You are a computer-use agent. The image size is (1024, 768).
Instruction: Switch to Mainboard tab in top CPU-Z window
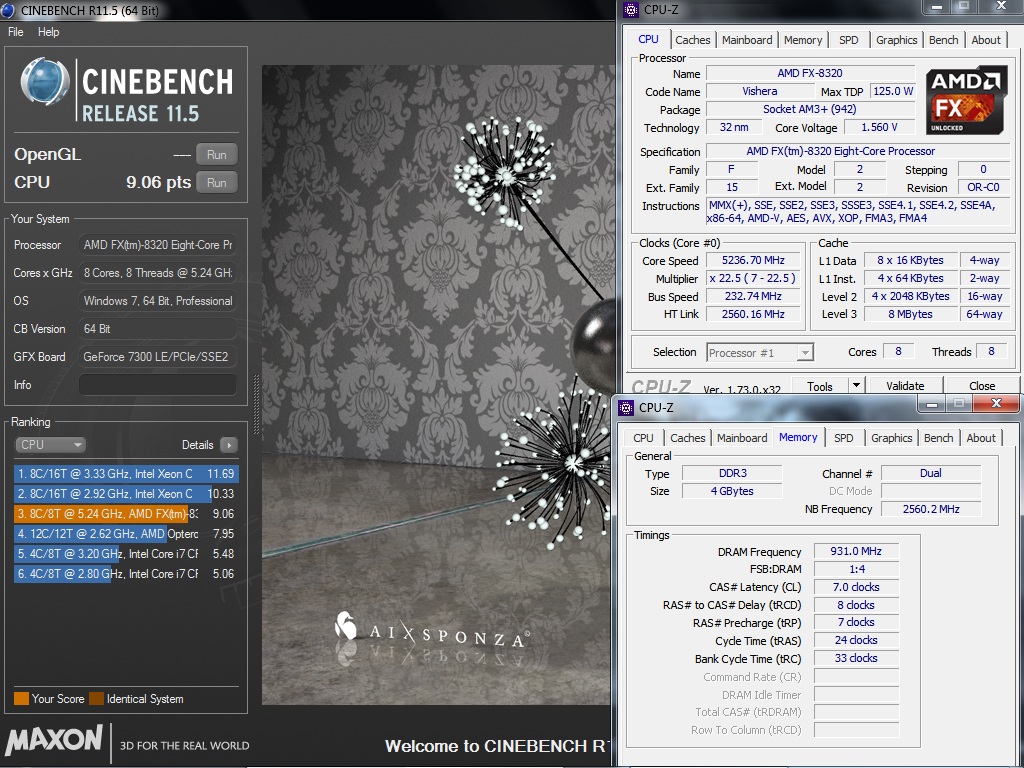(747, 40)
